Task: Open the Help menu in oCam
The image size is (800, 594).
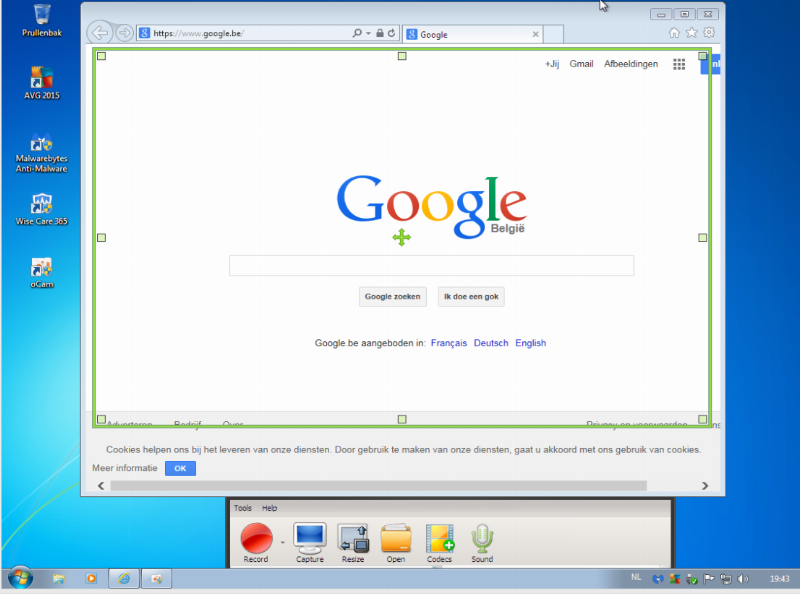Action: [269, 508]
